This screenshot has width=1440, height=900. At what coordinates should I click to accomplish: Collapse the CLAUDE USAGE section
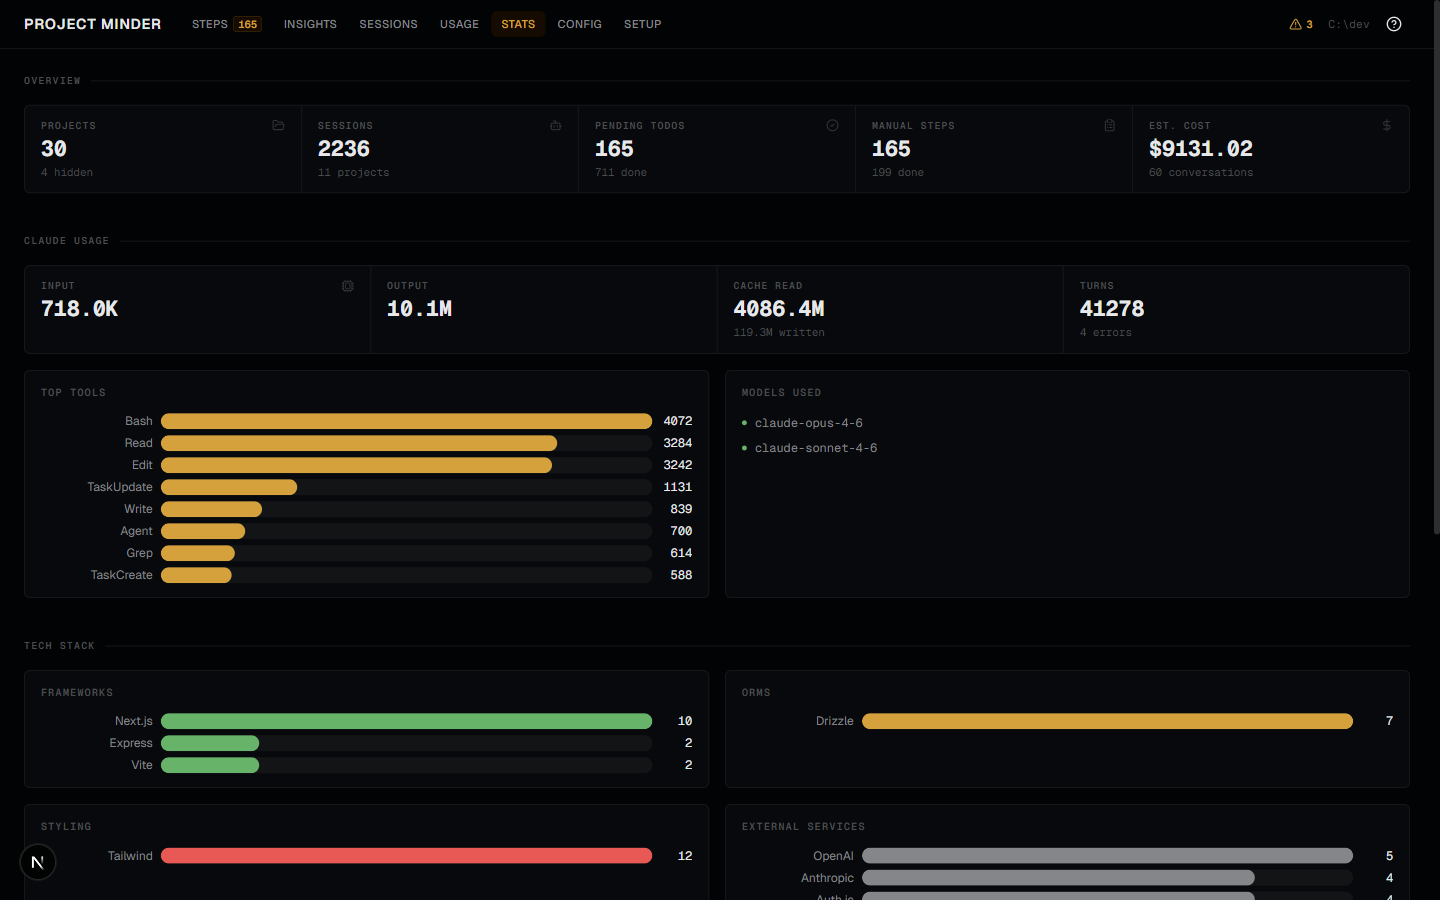tap(66, 240)
